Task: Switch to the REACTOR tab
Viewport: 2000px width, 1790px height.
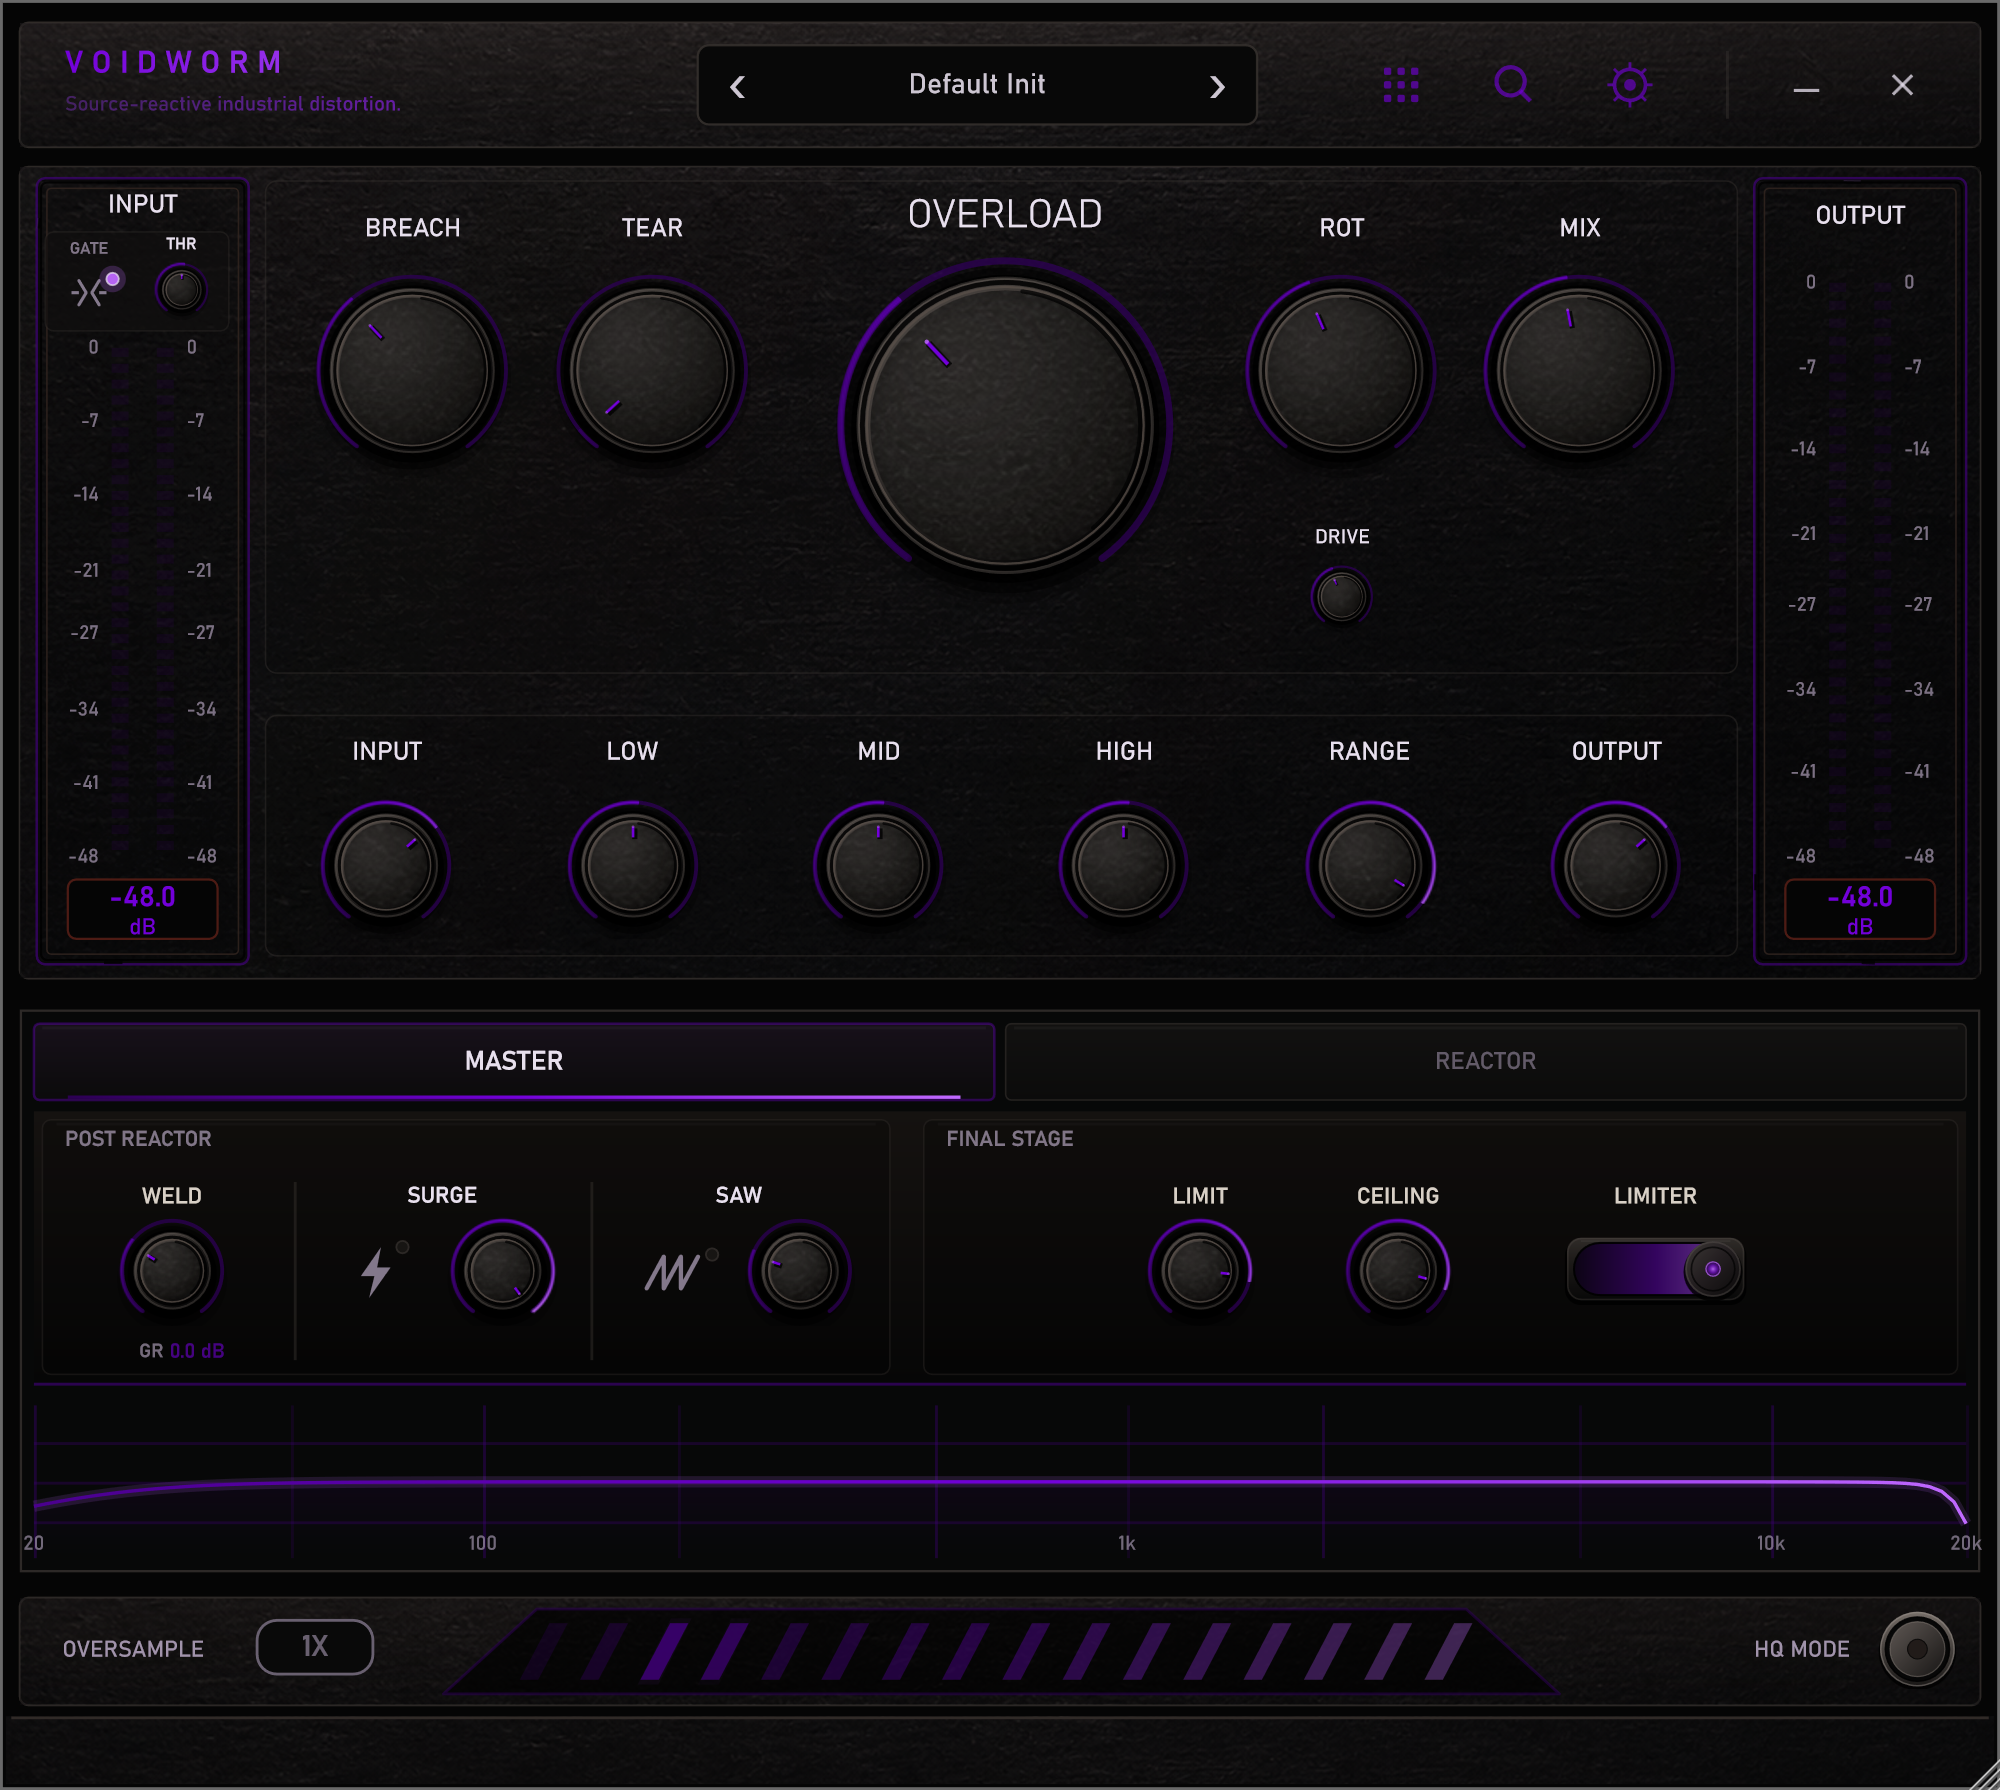Action: 1485,1061
